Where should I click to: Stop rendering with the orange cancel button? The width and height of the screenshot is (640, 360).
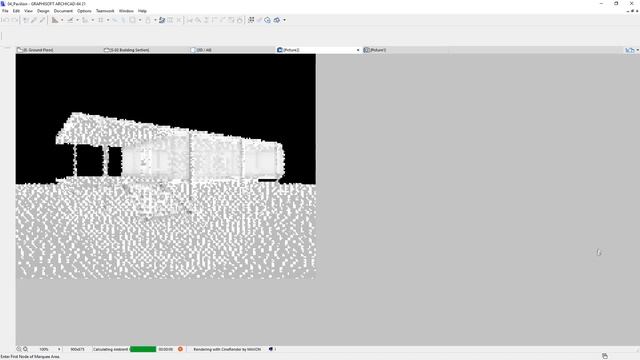tap(180, 349)
